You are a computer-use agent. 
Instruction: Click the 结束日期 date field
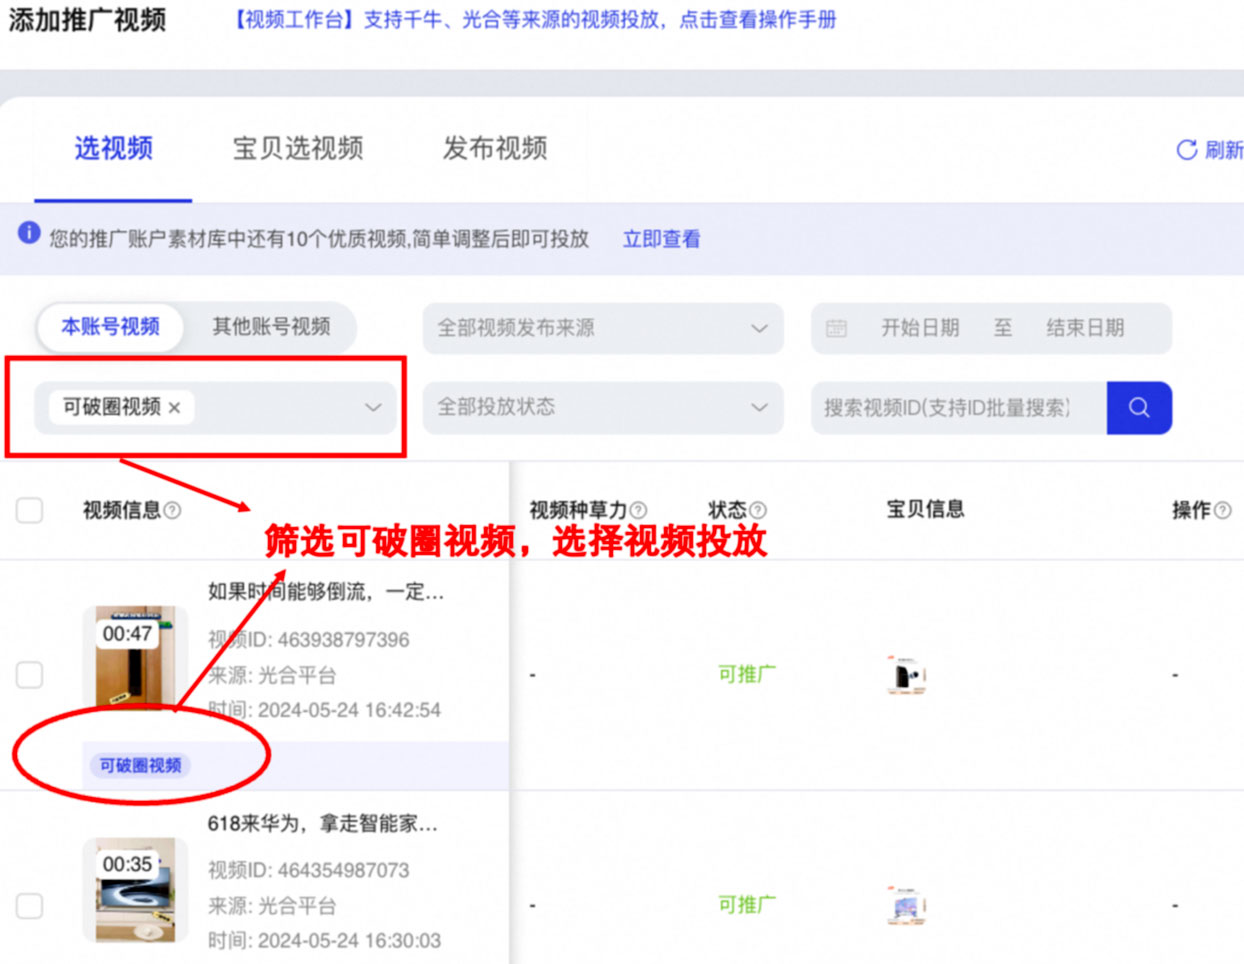(x=1085, y=328)
